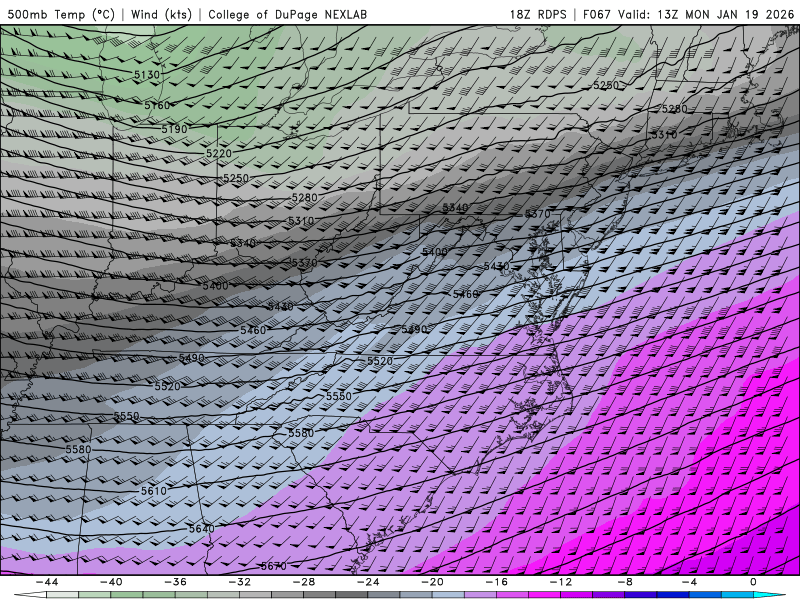Select the 5190 contour label
800x600 pixels.
pos(174,129)
